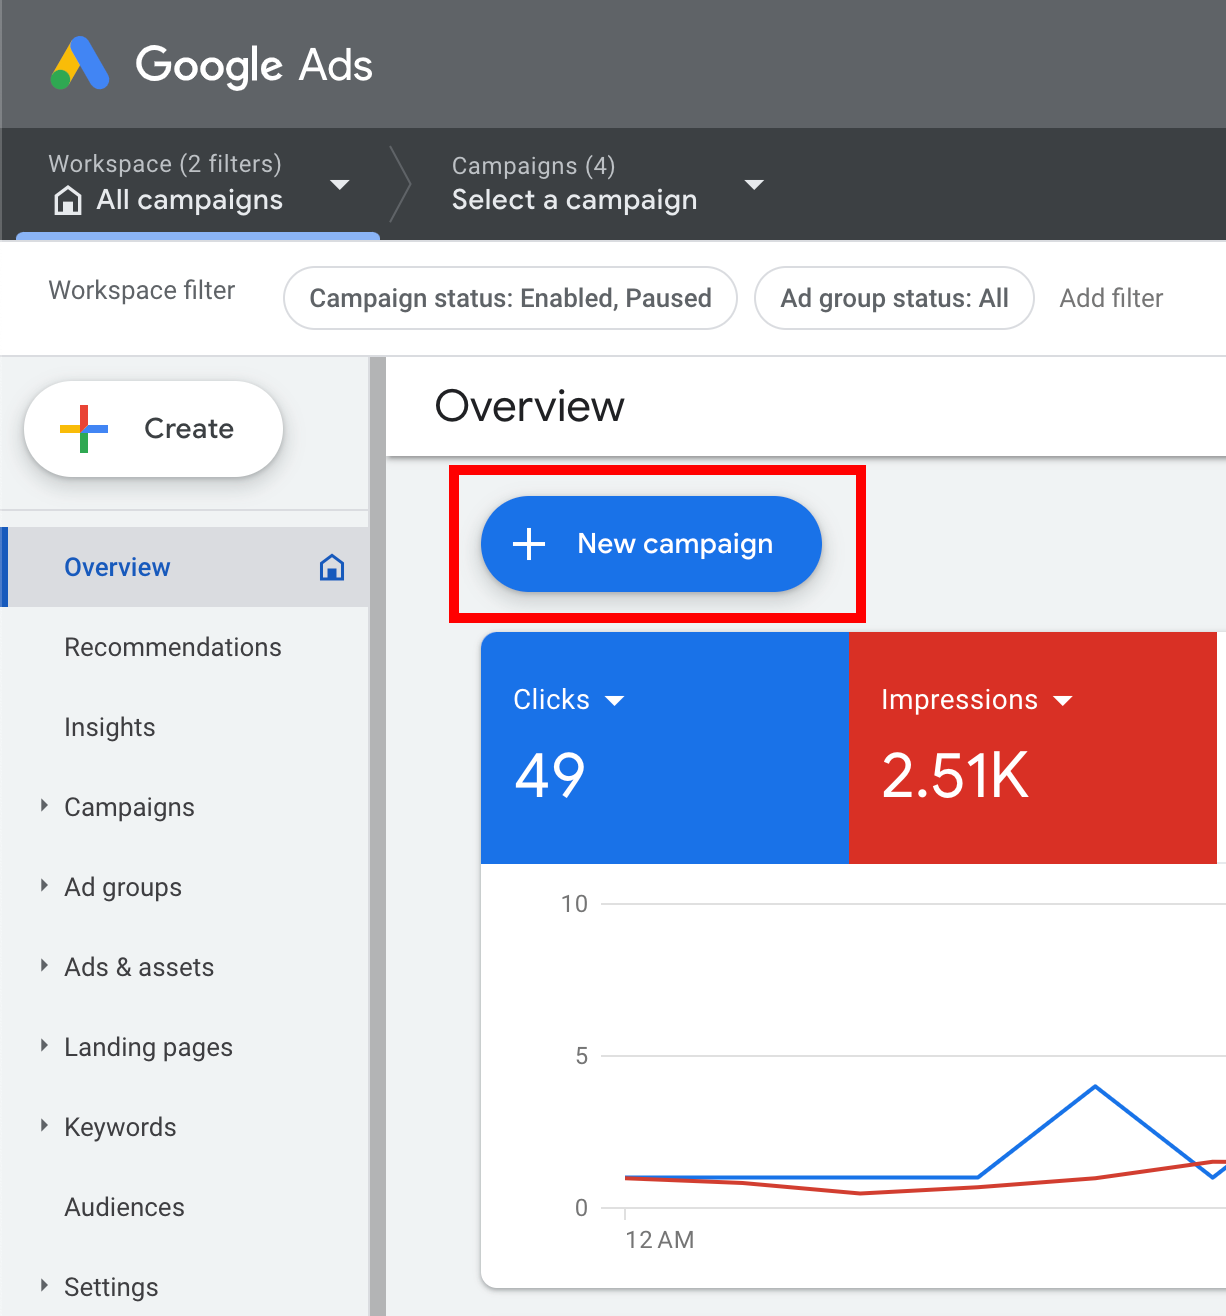This screenshot has height=1316, width=1226.
Task: Click the Settings sidebar label
Action: click(111, 1287)
